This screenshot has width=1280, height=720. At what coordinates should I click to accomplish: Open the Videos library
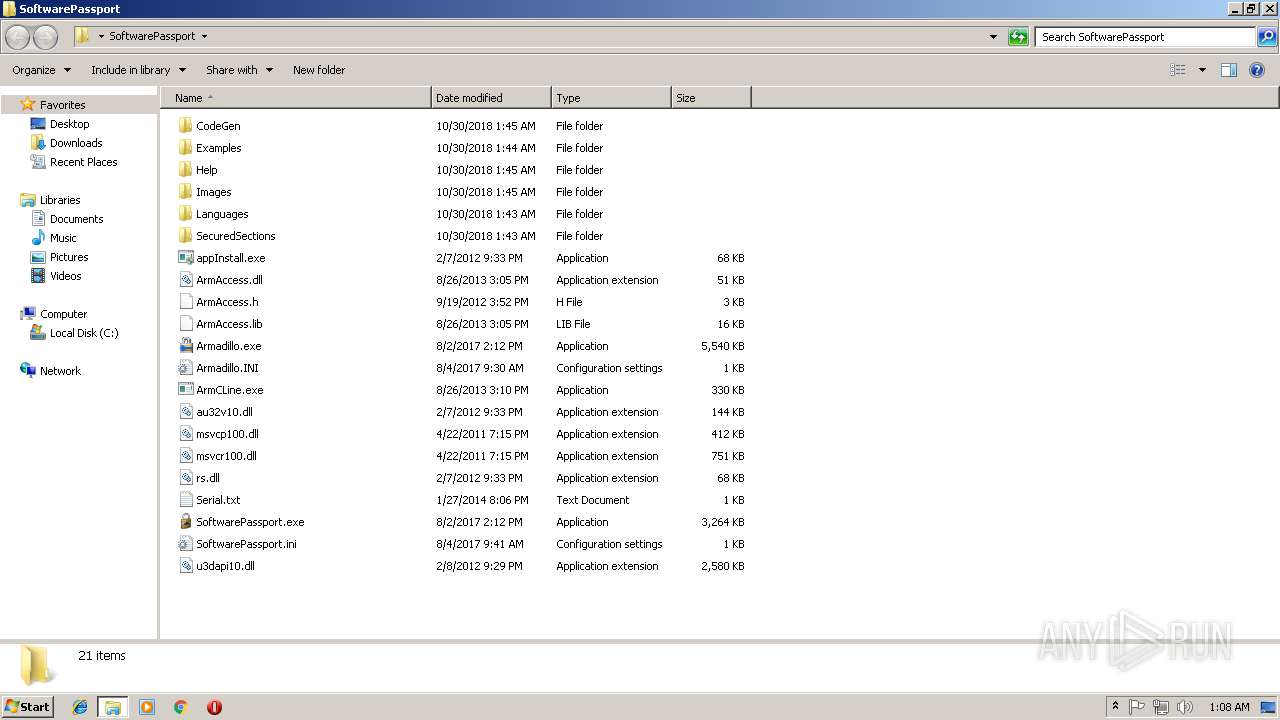65,276
